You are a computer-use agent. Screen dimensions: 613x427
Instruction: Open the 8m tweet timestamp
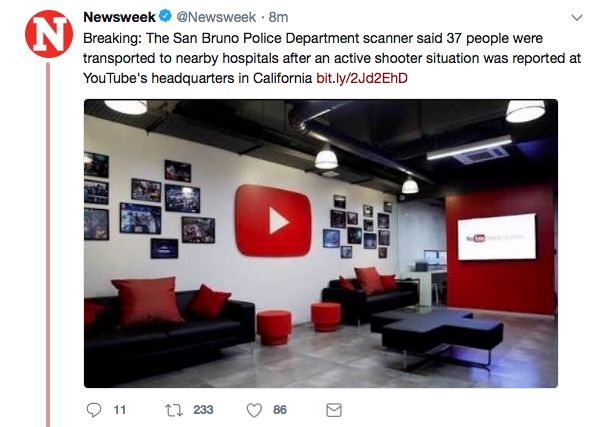coord(278,17)
